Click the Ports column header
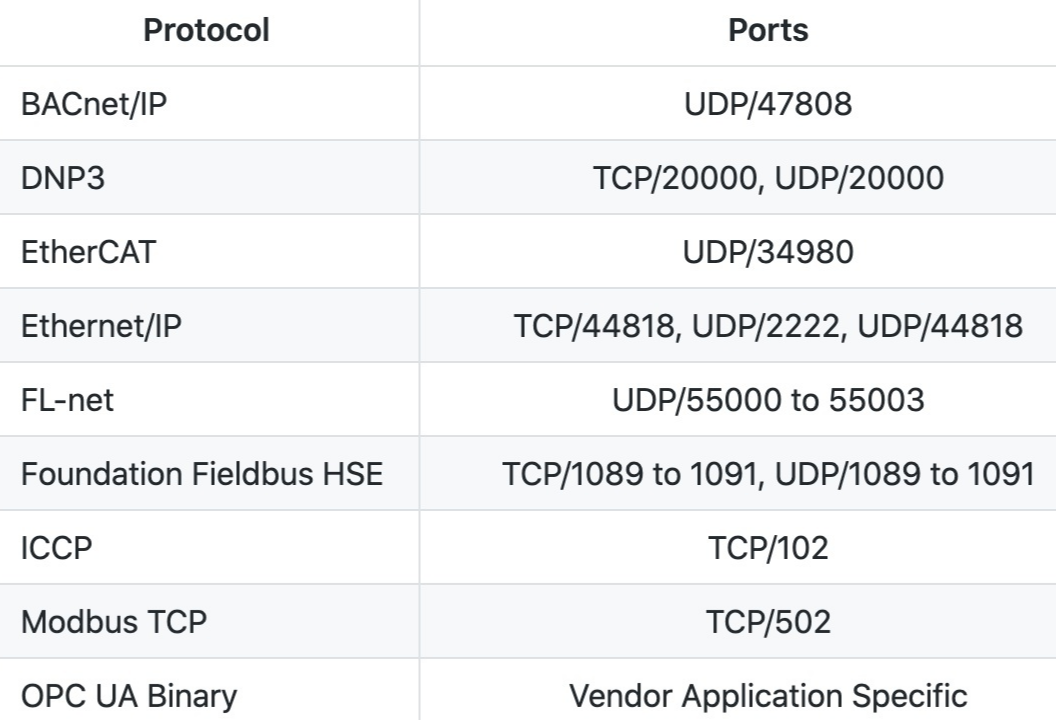The width and height of the screenshot is (1056, 720). tap(768, 30)
